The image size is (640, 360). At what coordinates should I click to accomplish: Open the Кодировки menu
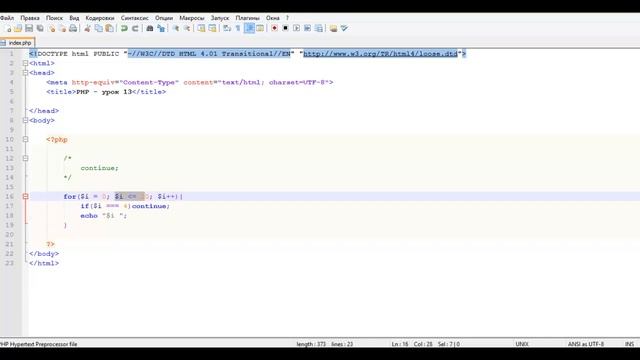(100, 18)
